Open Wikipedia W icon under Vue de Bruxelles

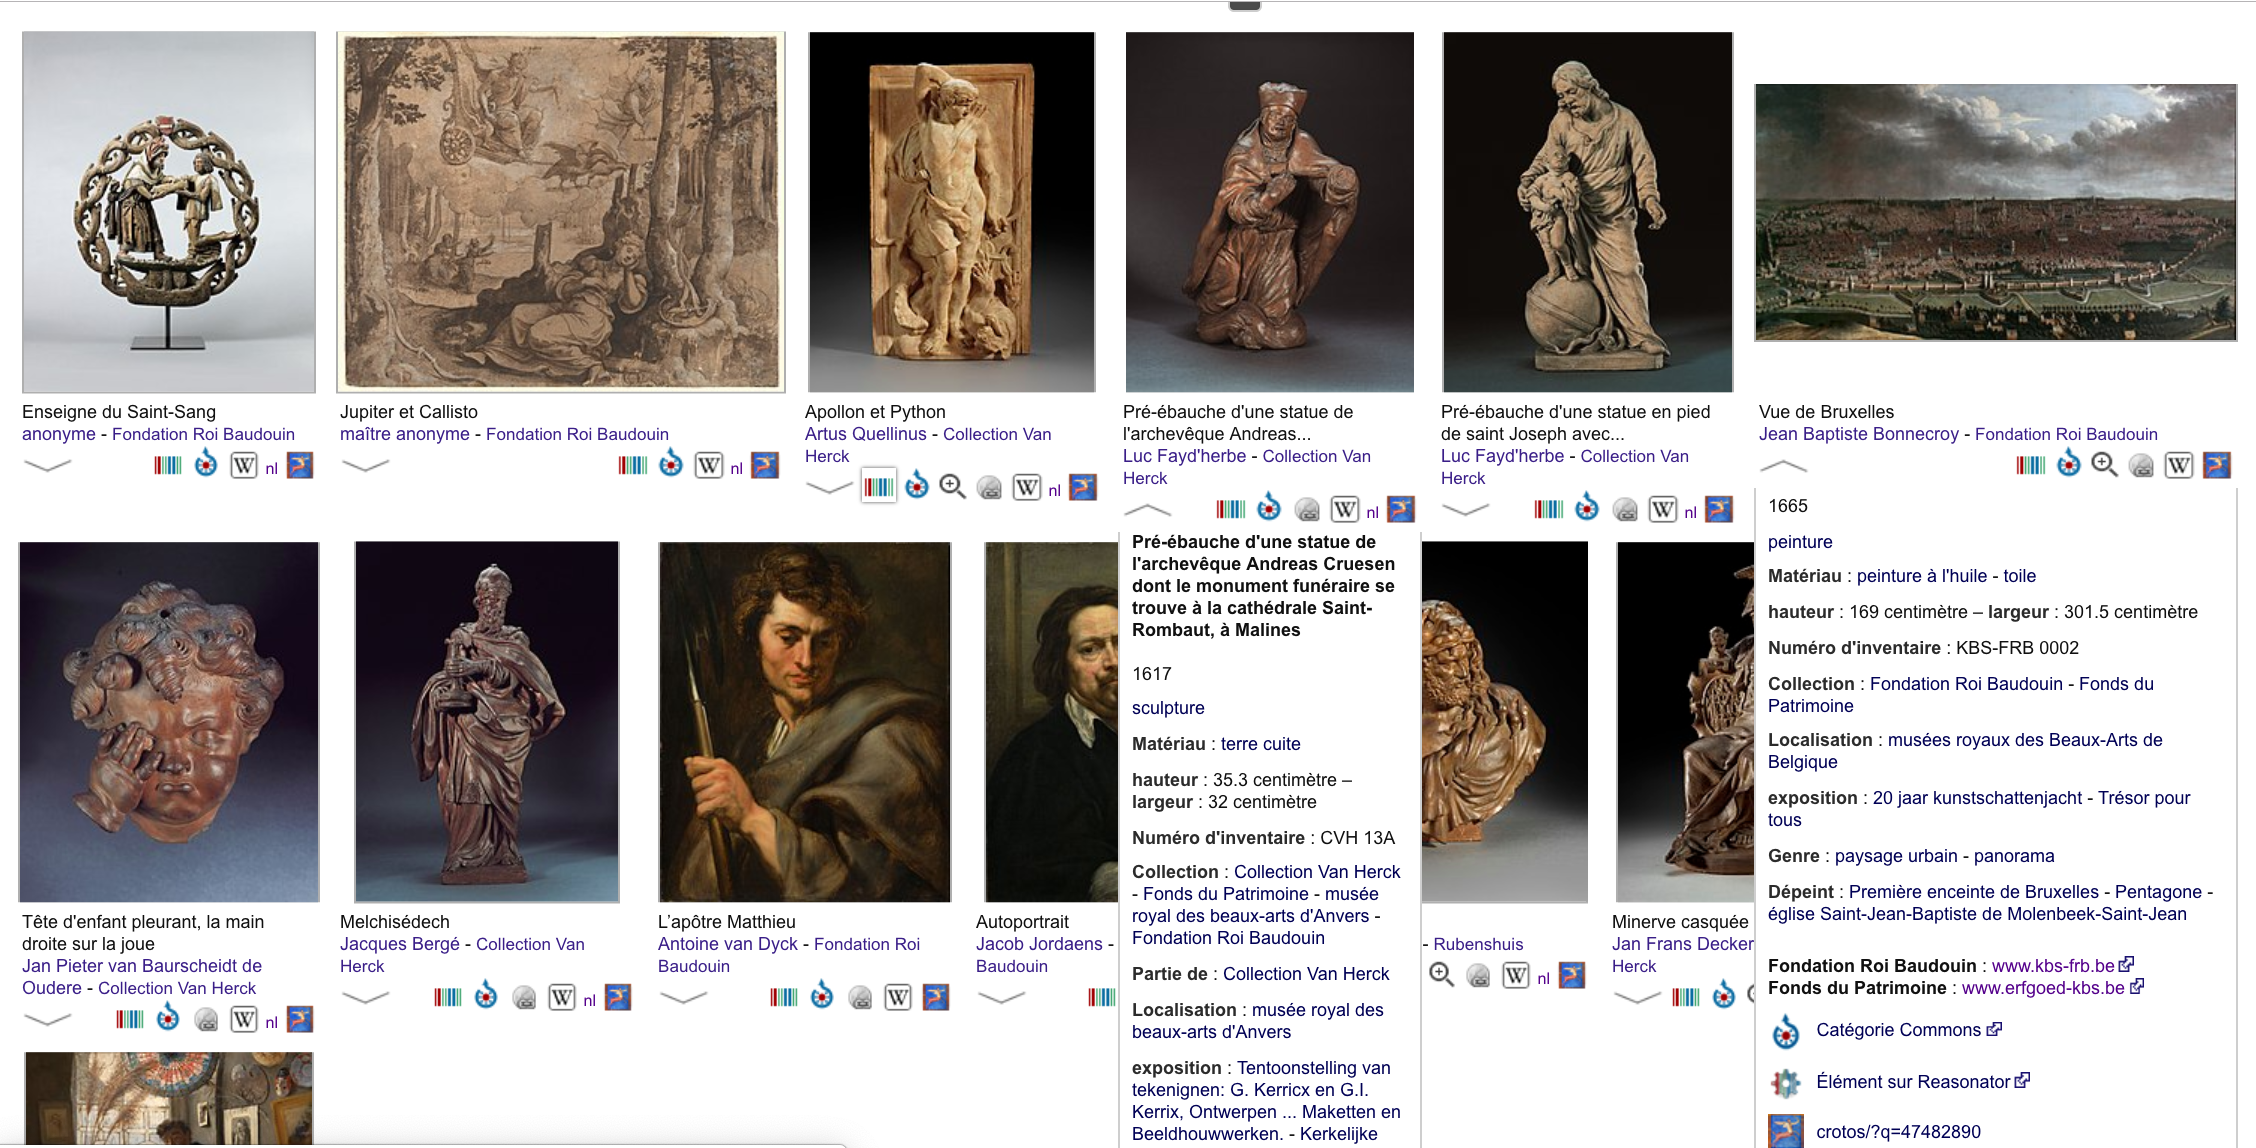2179,465
